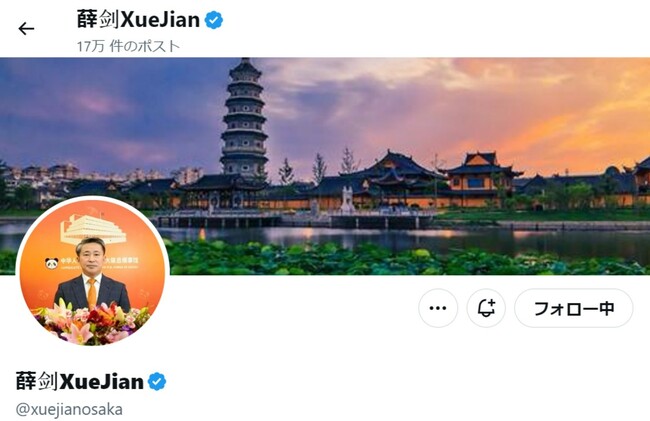Click the flower bouquet in the profile picture
Screen dimensions: 650x421
(x=91, y=323)
